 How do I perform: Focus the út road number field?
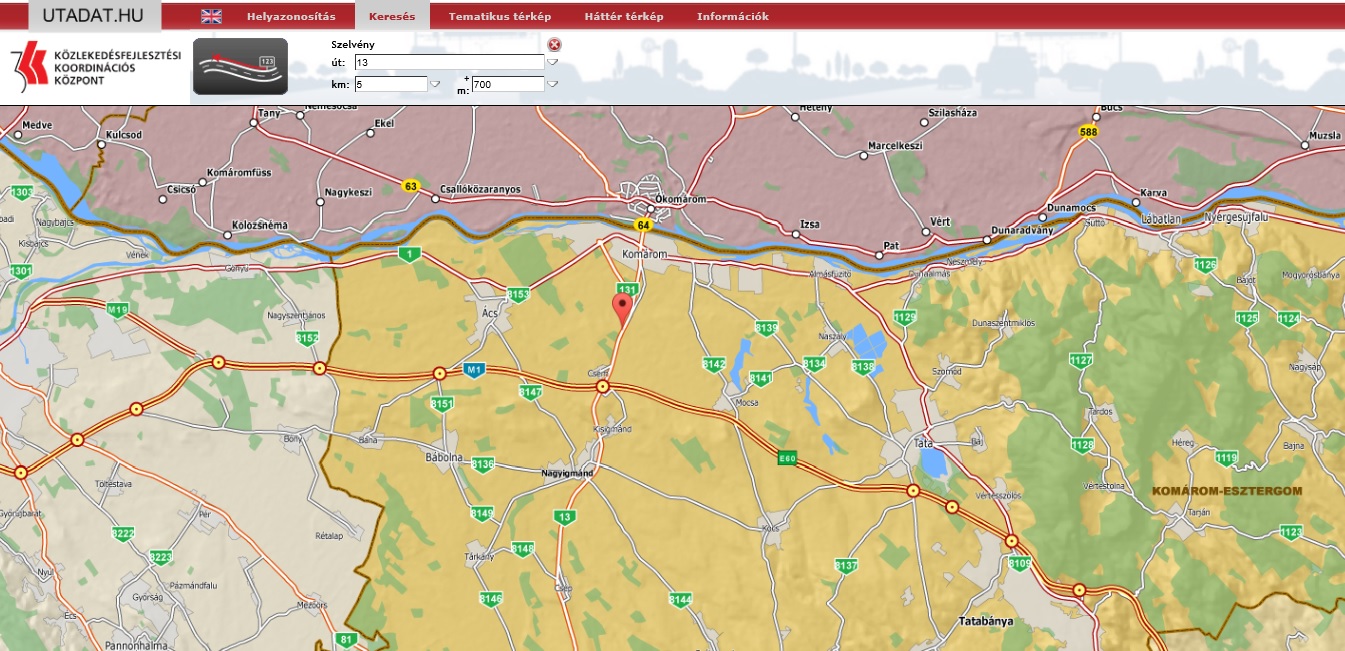449,63
